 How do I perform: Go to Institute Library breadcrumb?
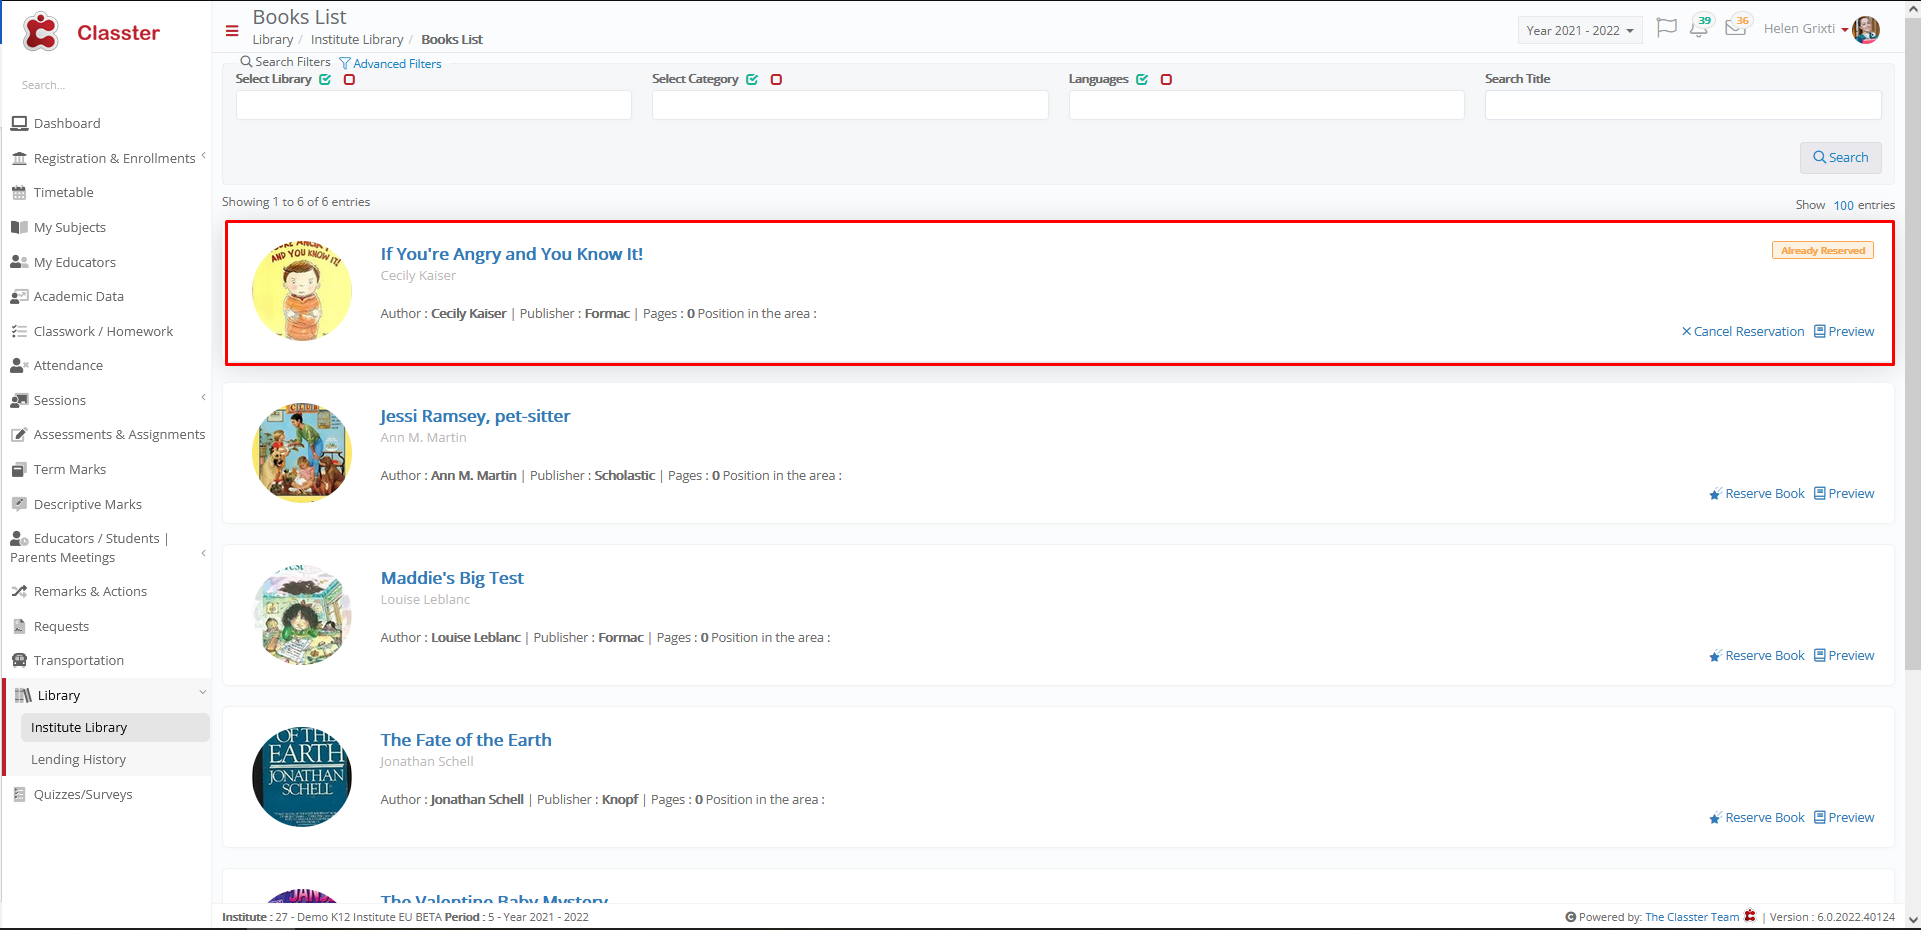357,40
